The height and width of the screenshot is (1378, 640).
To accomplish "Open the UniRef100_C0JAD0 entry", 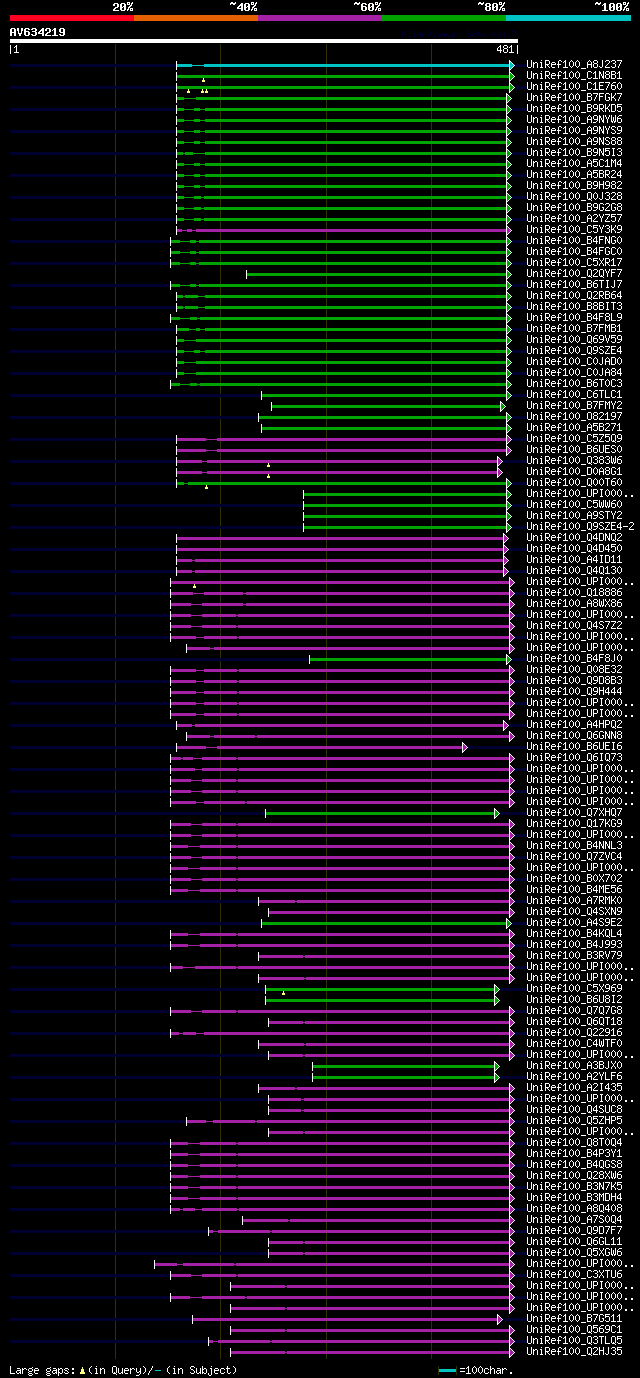I will (x=574, y=361).
